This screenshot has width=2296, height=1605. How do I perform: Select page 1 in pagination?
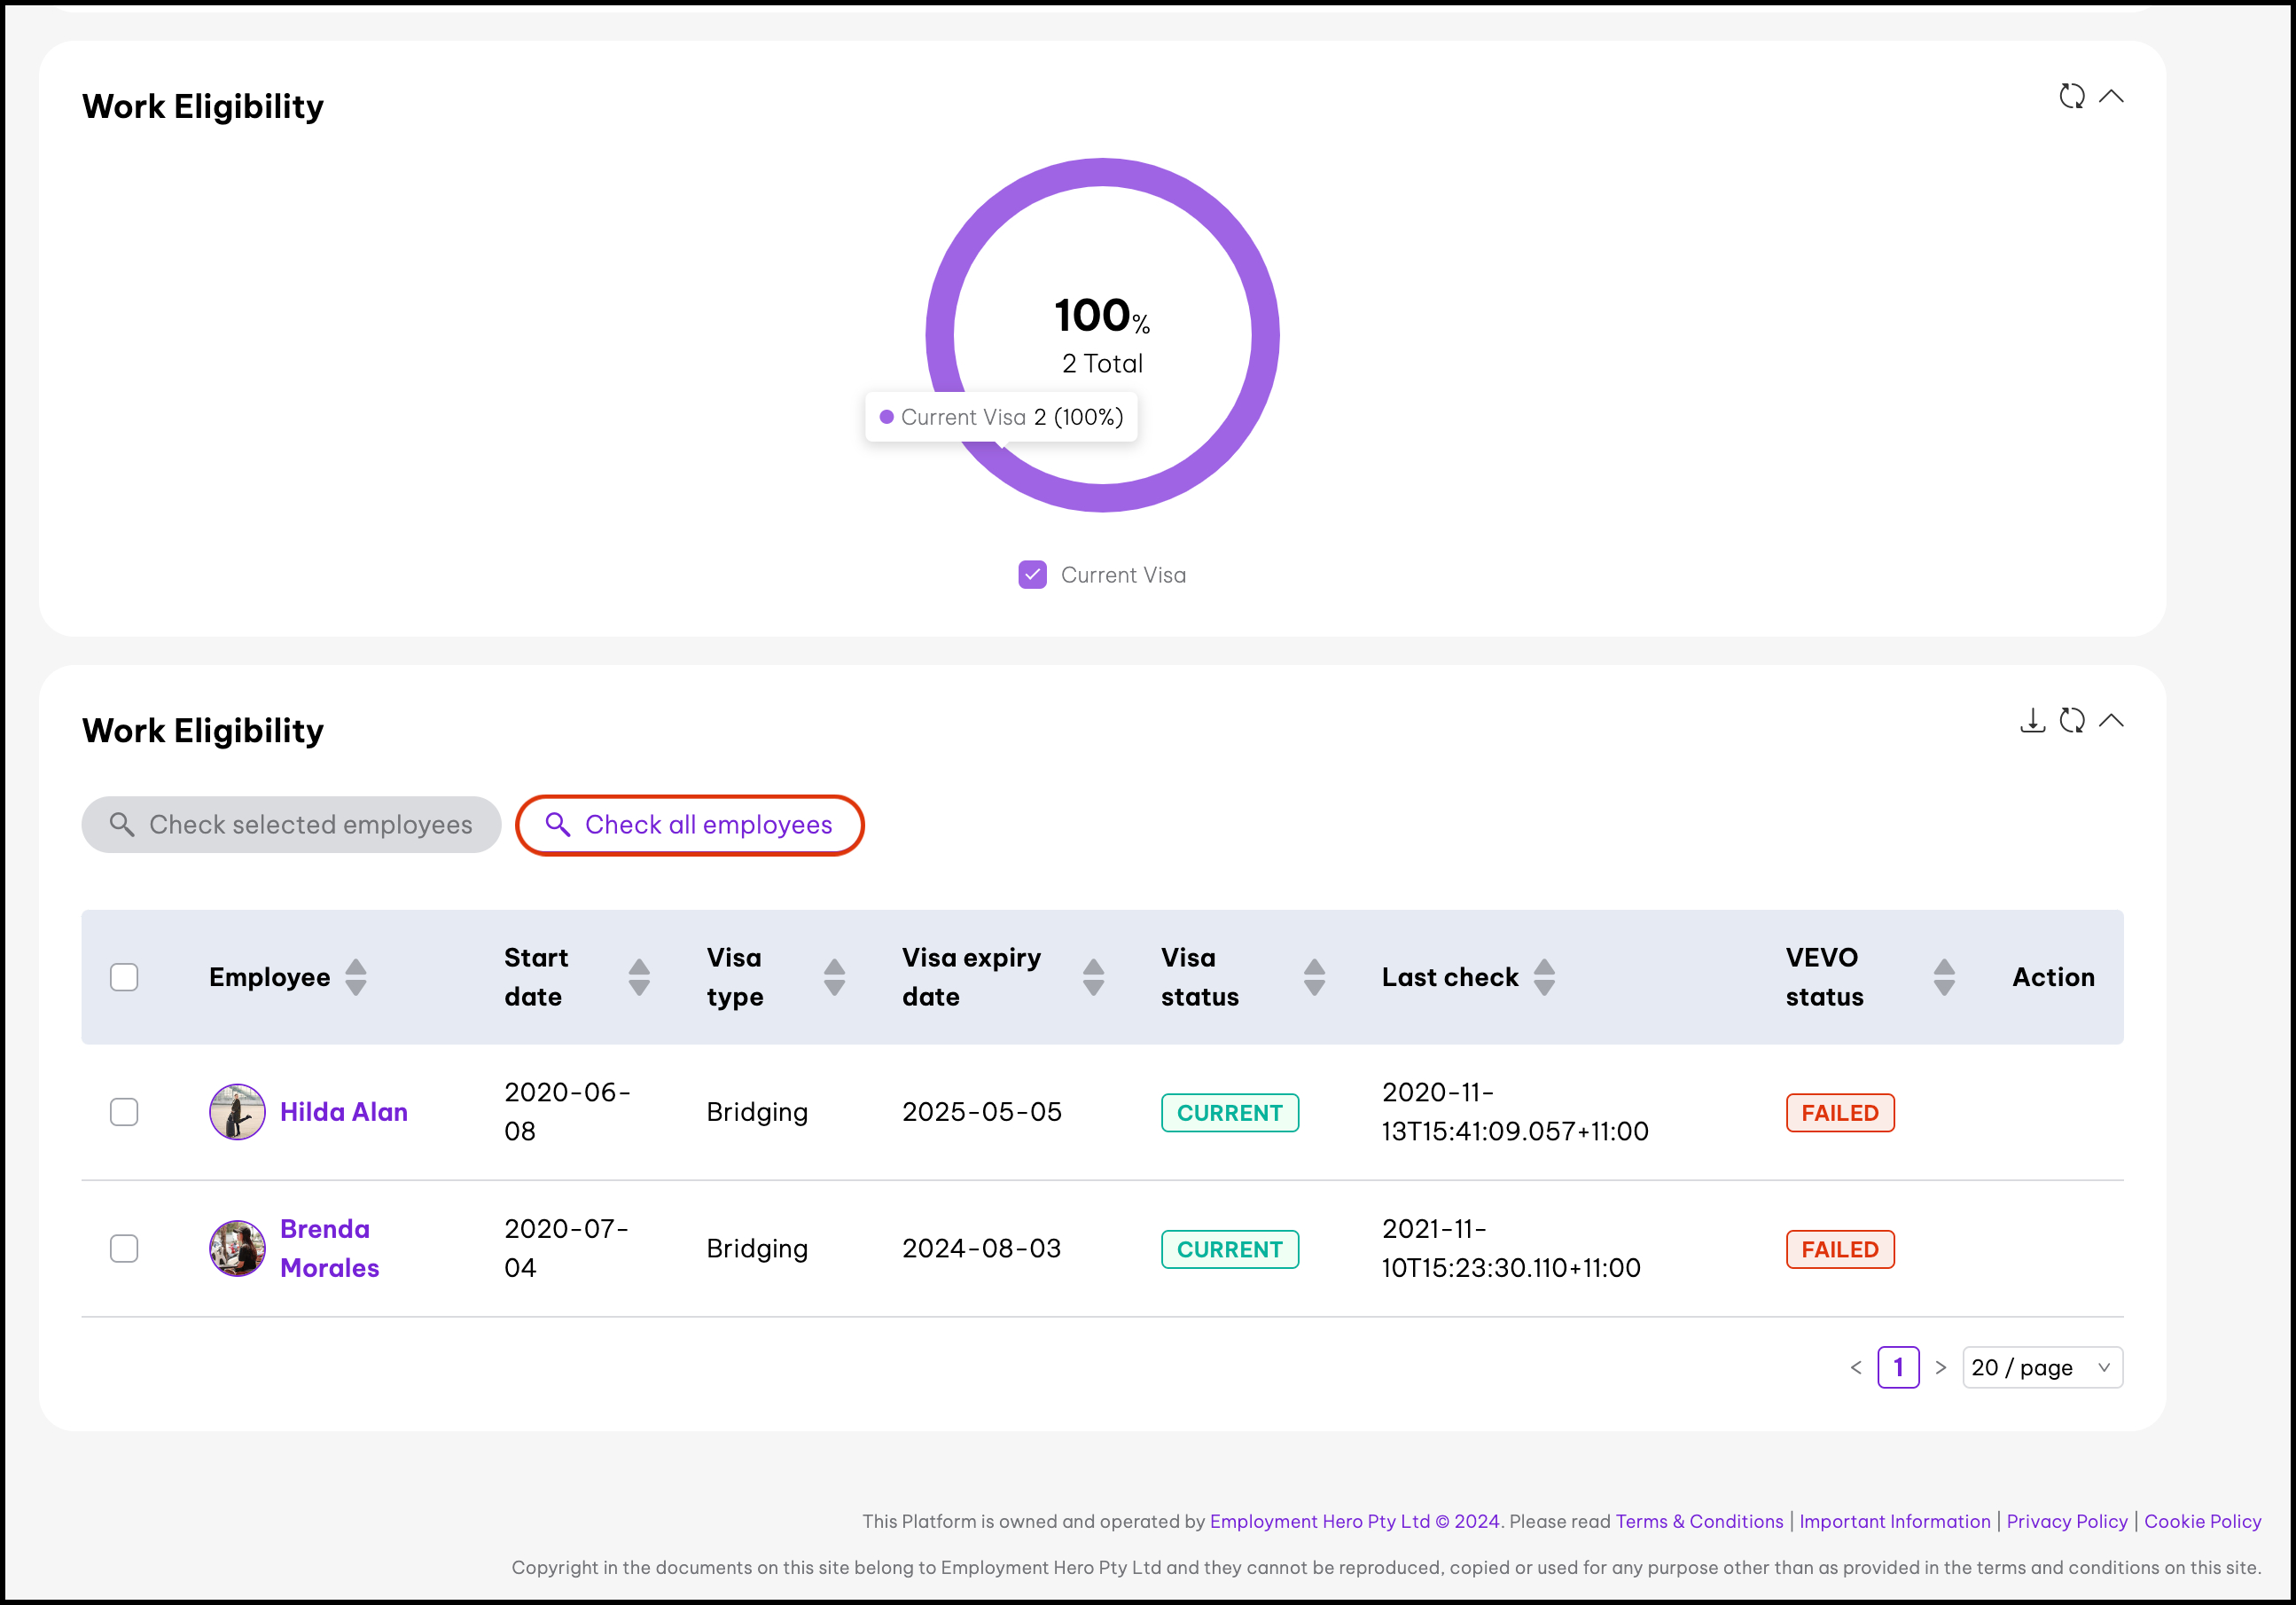[1897, 1367]
